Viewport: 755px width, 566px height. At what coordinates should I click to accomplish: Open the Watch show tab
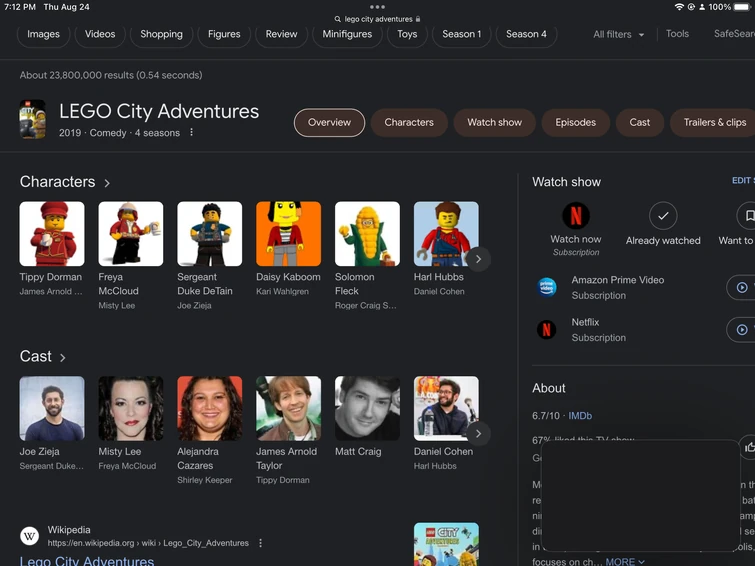click(495, 122)
